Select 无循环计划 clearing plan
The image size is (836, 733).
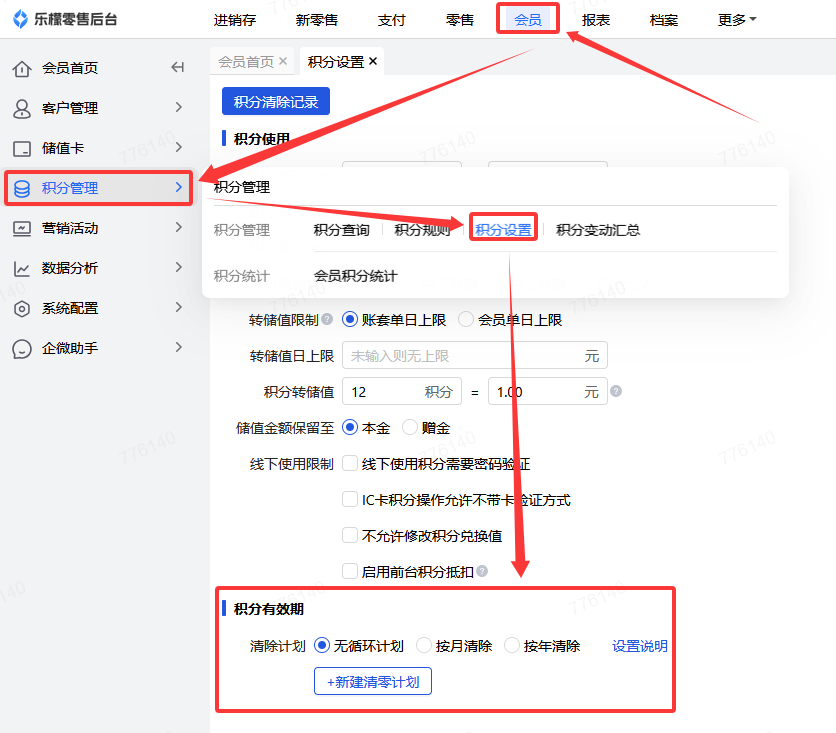321,646
